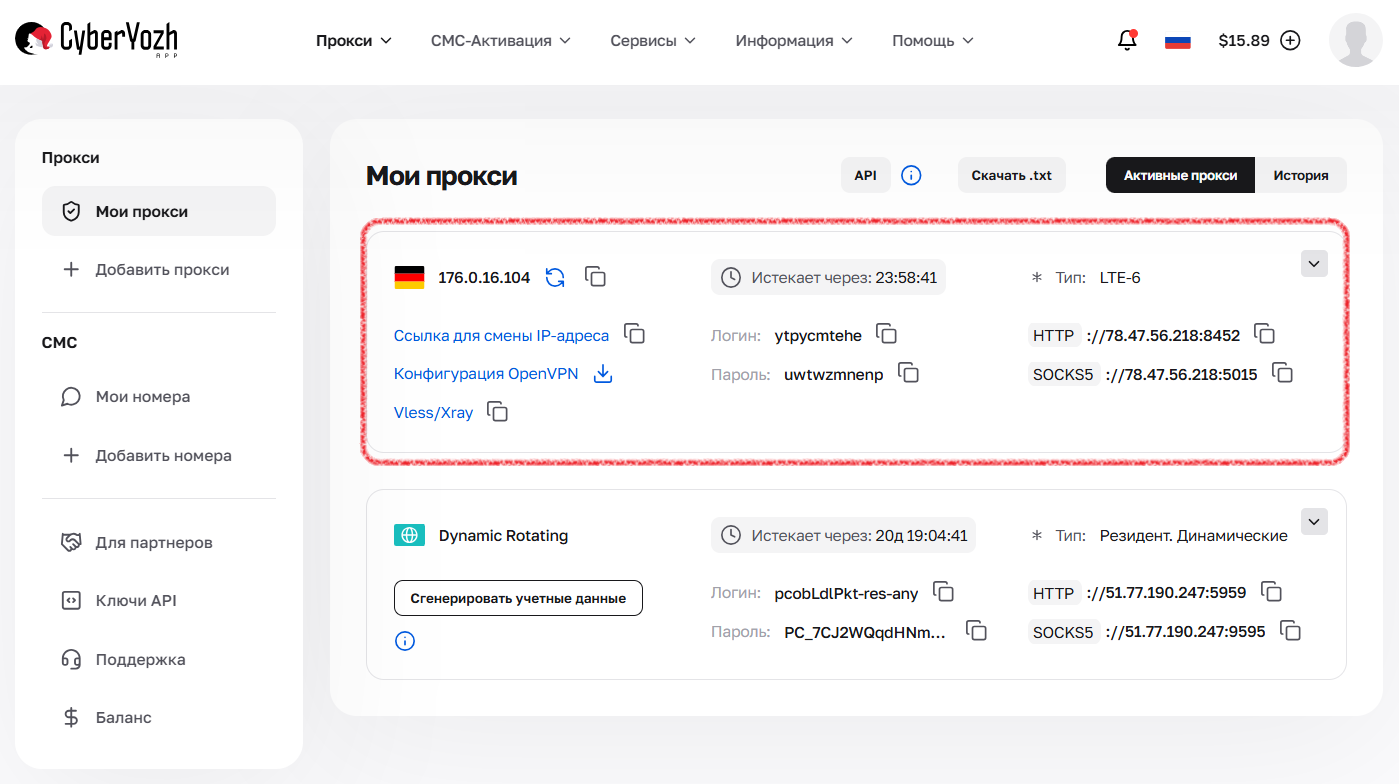The image size is (1399, 784).
Task: Copy the login ytpycmtehe
Action: pyautogui.click(x=887, y=335)
